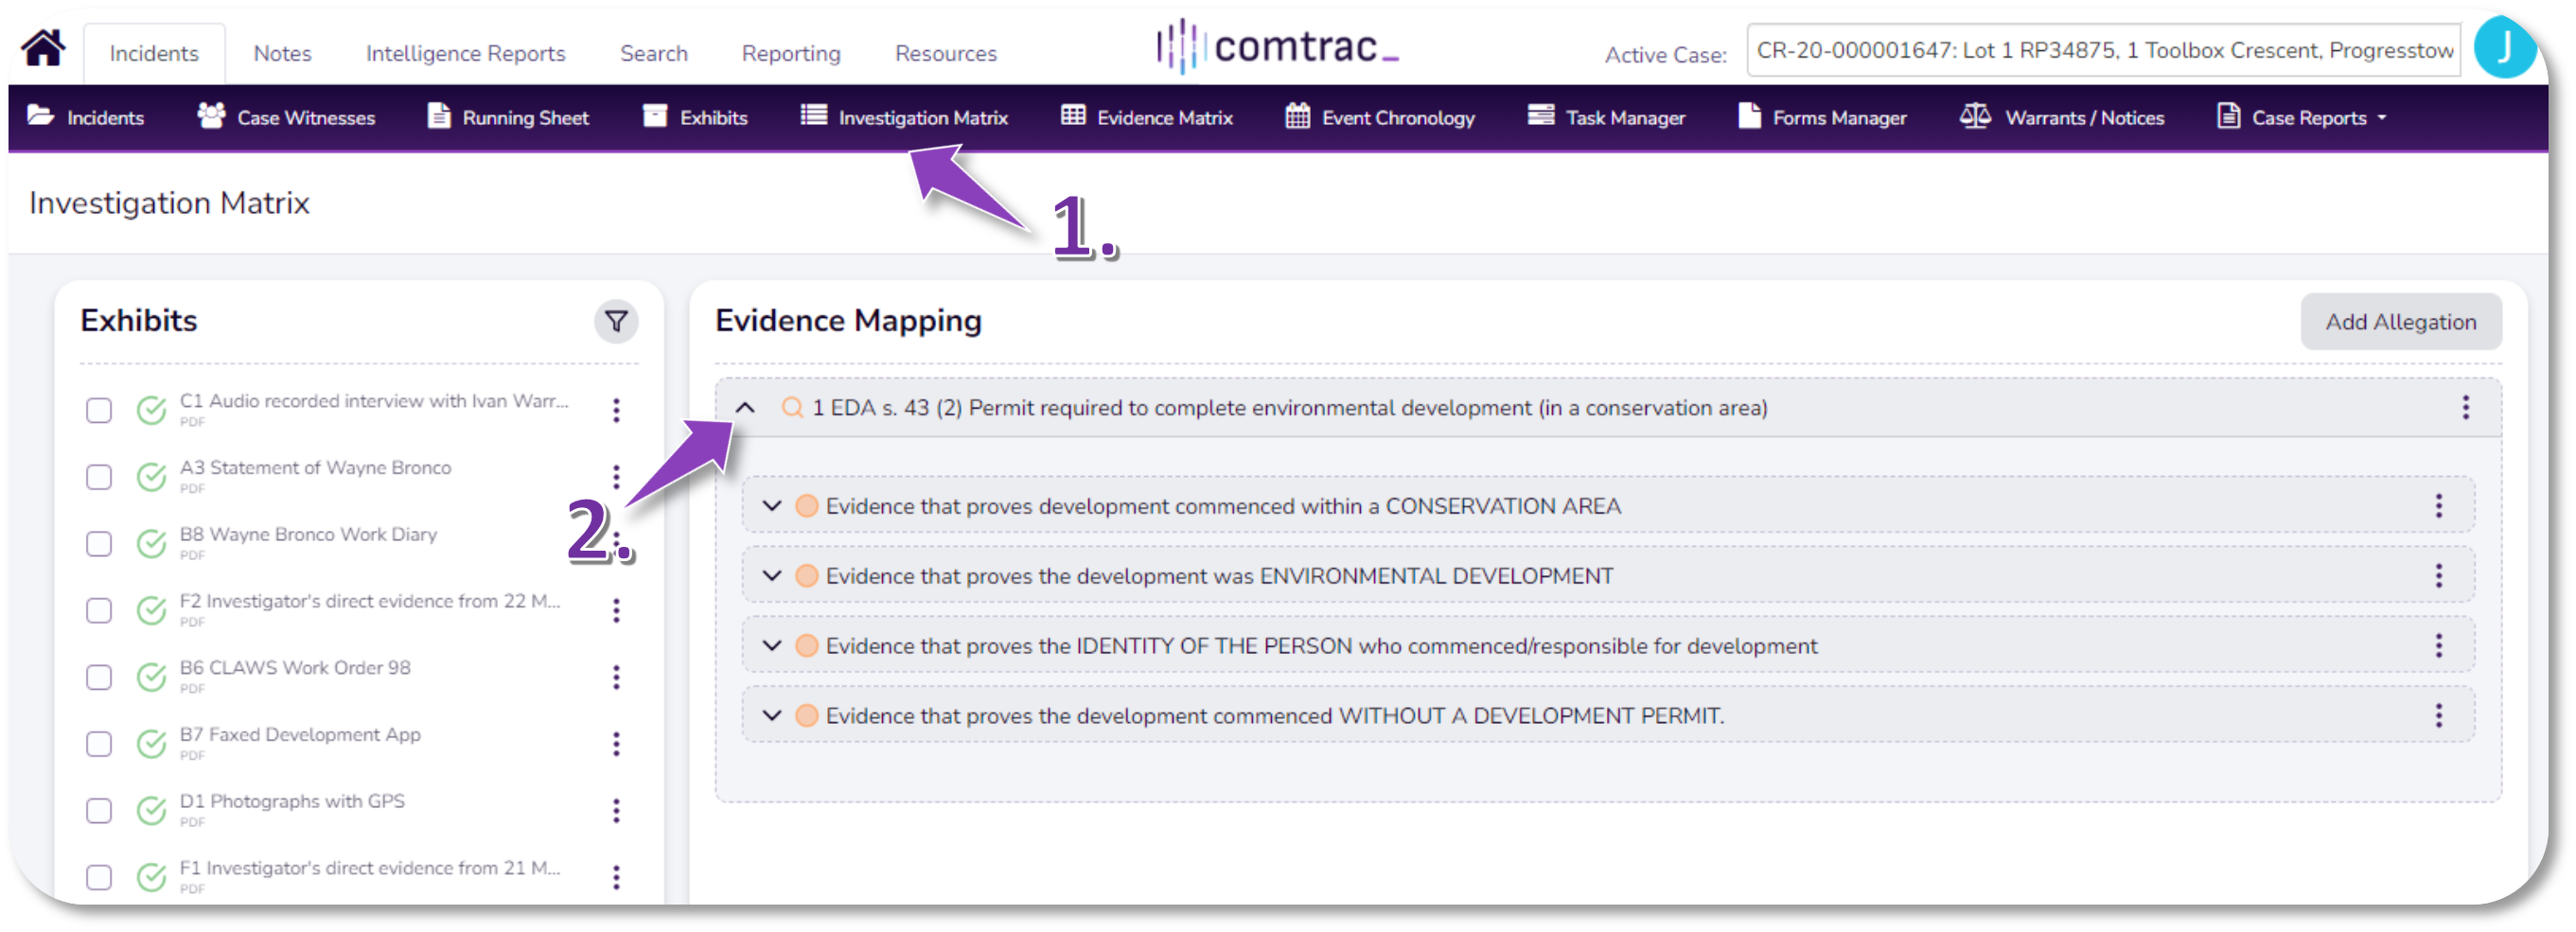Viewport: 2576px width, 932px height.
Task: Collapse the EDA s. 43 allegation section
Action: coord(745,408)
